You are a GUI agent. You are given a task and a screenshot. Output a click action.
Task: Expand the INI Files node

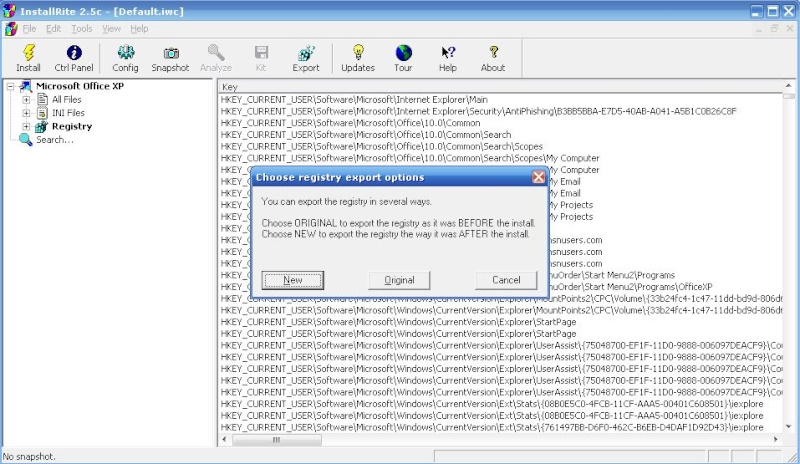point(26,113)
